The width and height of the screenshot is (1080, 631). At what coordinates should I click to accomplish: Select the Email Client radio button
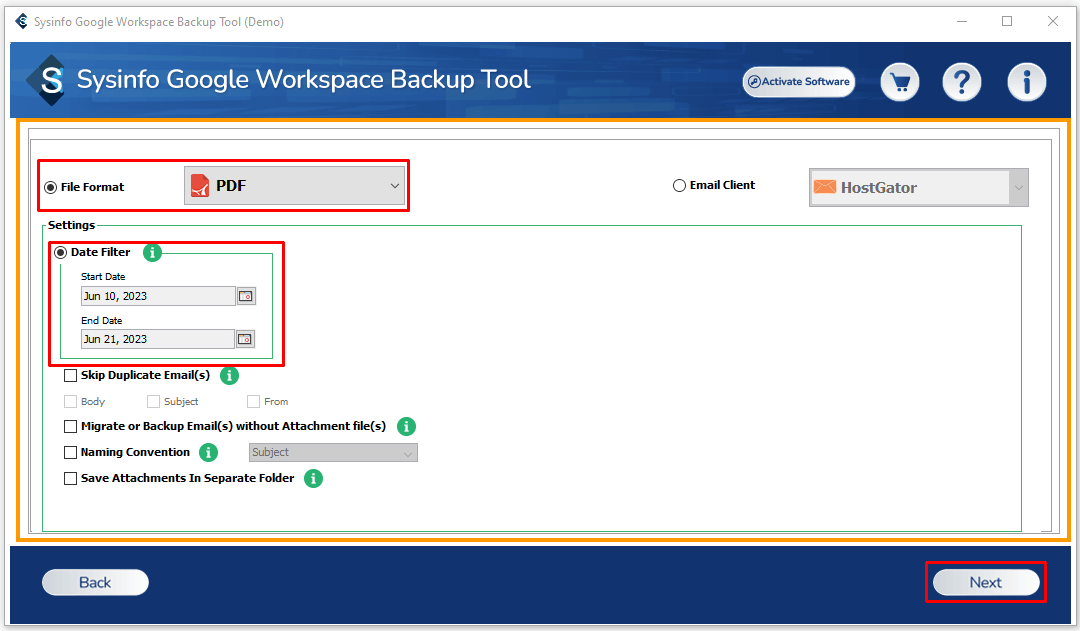(679, 185)
